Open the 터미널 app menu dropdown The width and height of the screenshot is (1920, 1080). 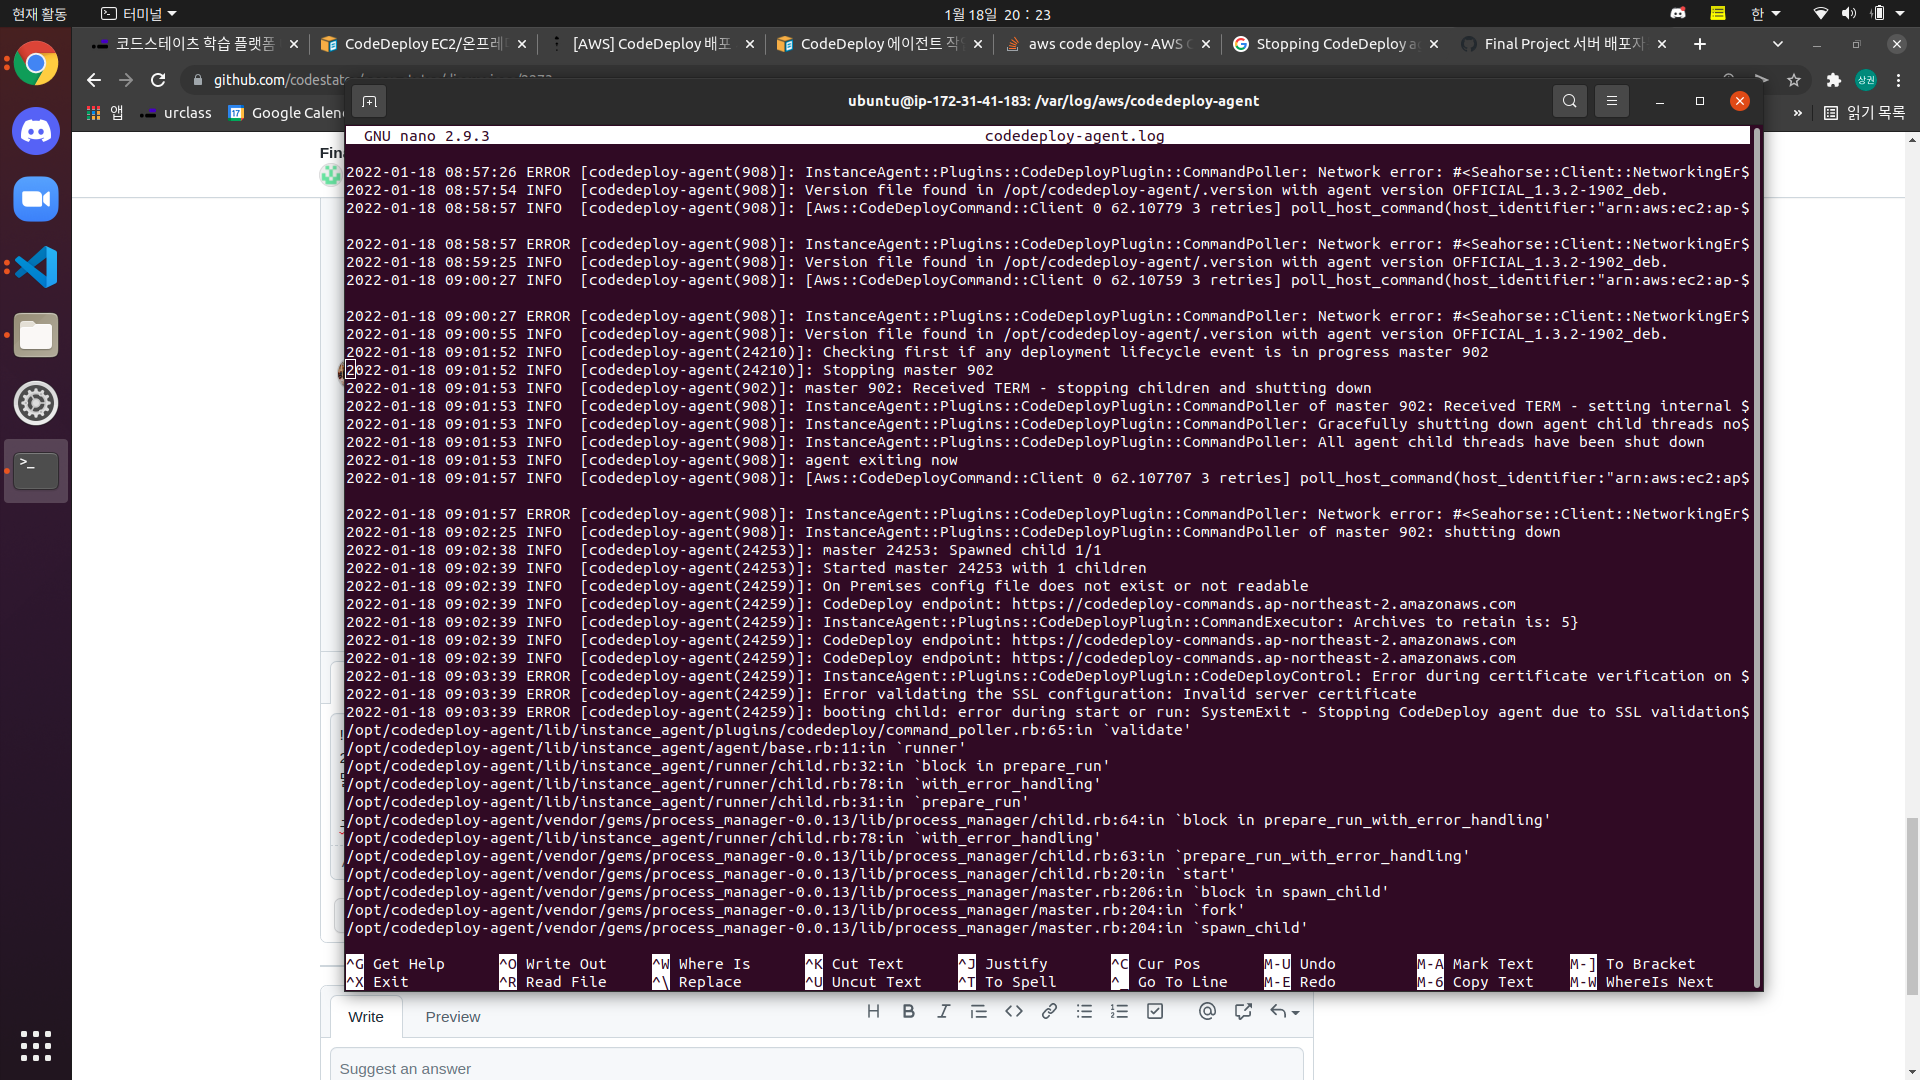coord(139,14)
